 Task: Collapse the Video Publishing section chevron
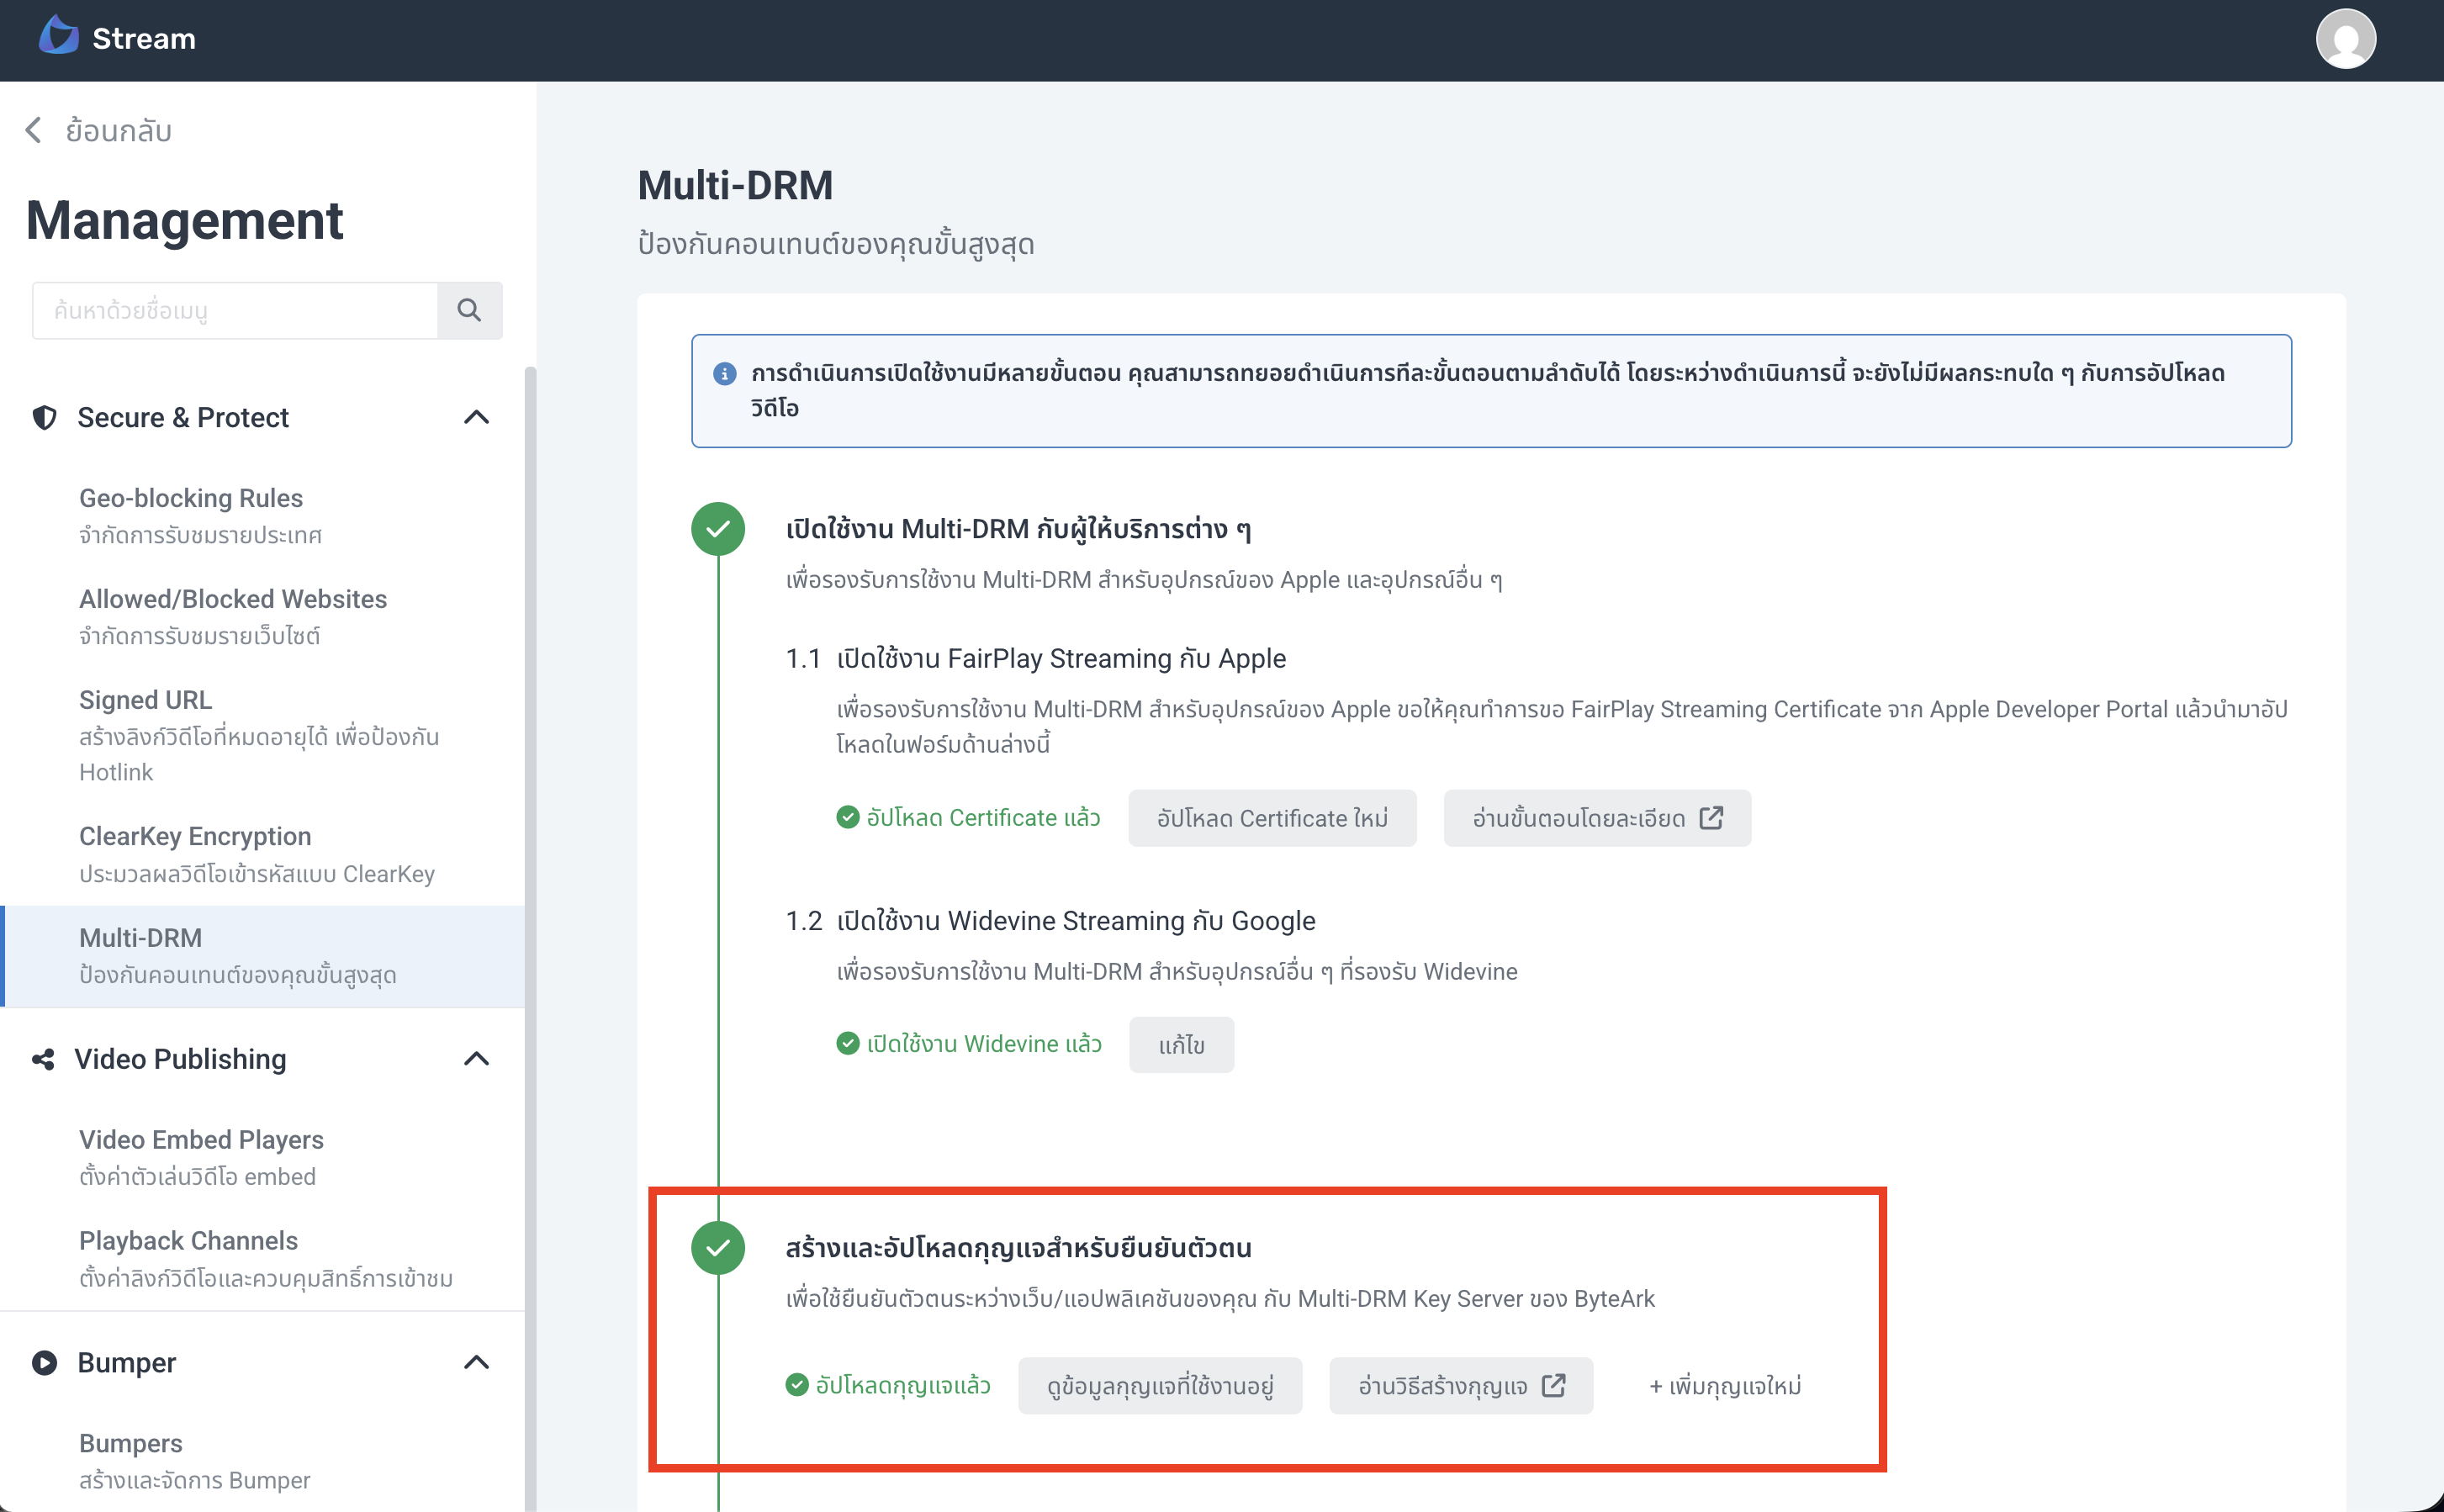(x=477, y=1059)
